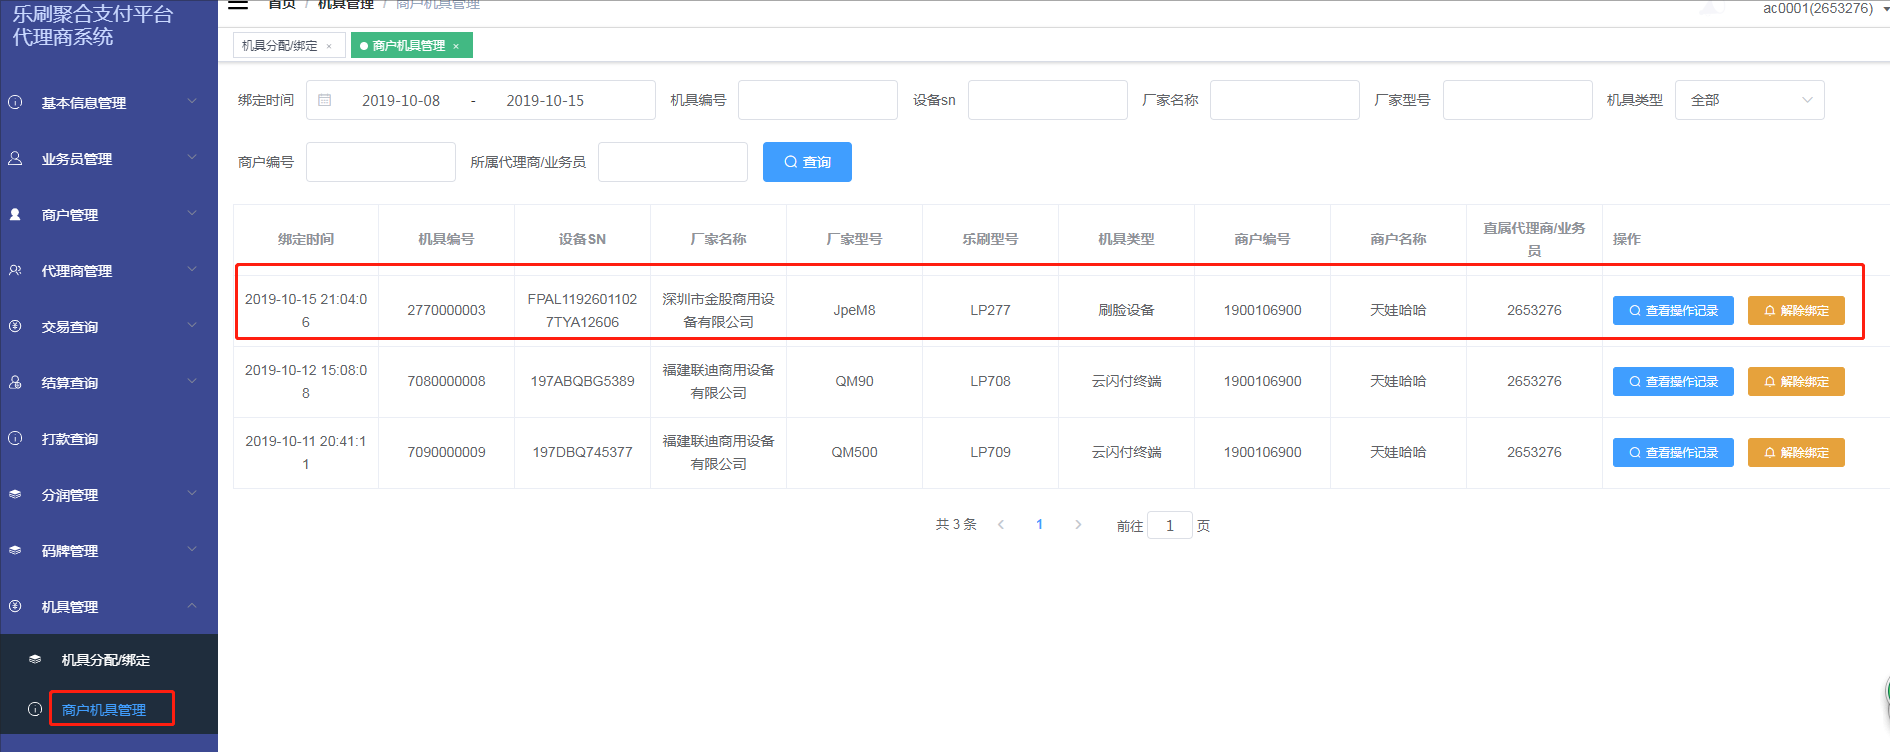Click the 绑定时间 column header
Screen dimensions: 1890x752
point(306,239)
